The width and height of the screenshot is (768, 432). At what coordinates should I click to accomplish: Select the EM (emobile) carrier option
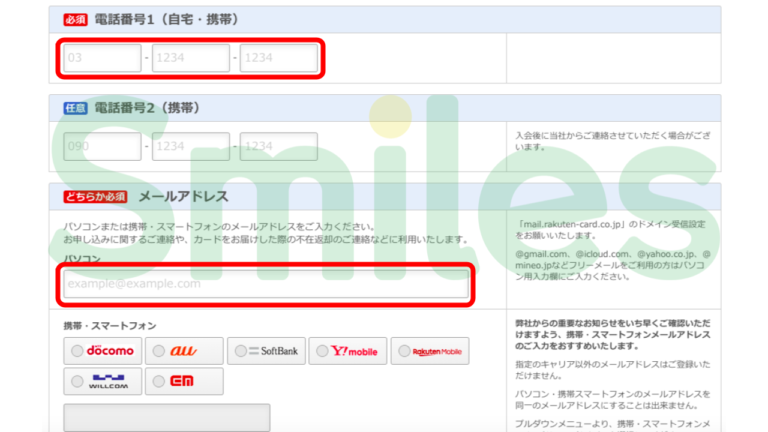coord(159,381)
